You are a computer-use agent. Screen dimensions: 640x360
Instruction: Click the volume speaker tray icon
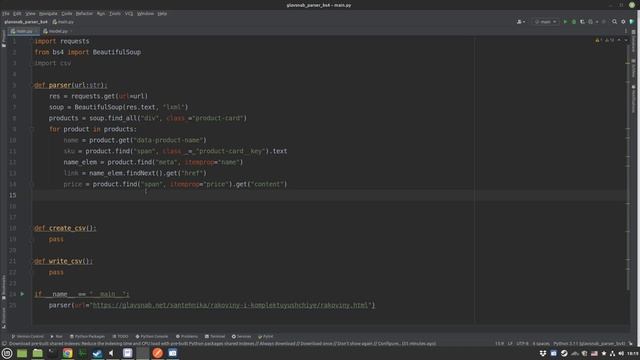621,353
